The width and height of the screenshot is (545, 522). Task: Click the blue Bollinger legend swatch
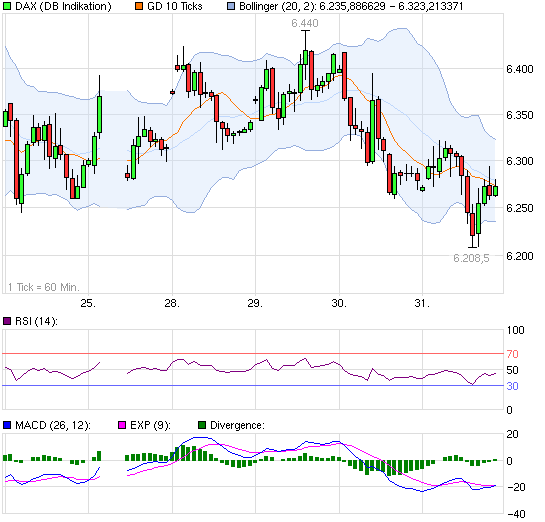click(231, 6)
